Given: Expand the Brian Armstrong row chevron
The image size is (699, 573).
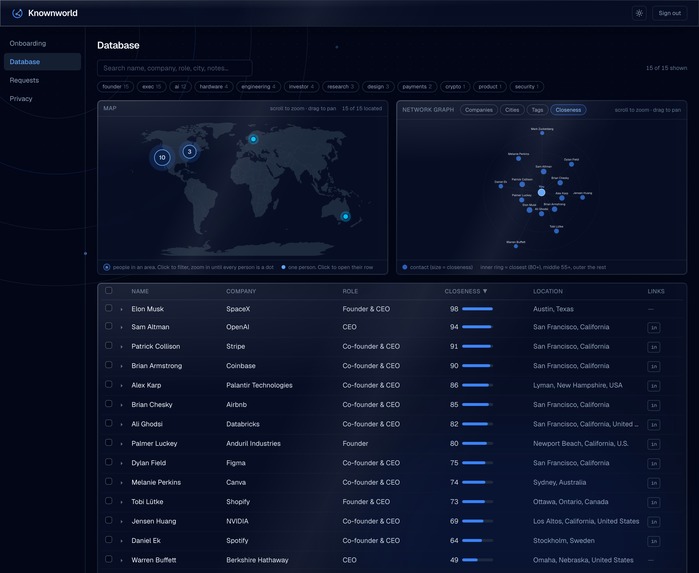Looking at the screenshot, I should coord(121,366).
